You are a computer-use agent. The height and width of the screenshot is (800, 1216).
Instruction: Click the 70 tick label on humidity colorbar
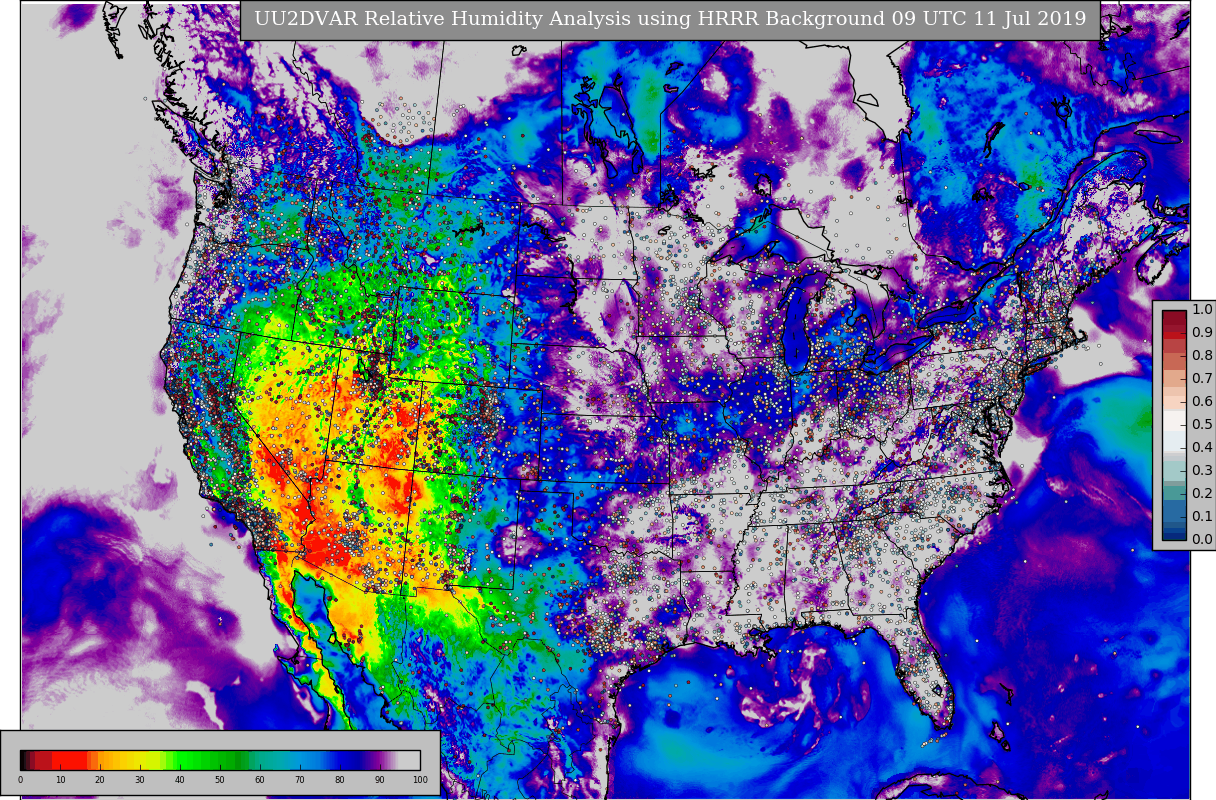coord(300,780)
